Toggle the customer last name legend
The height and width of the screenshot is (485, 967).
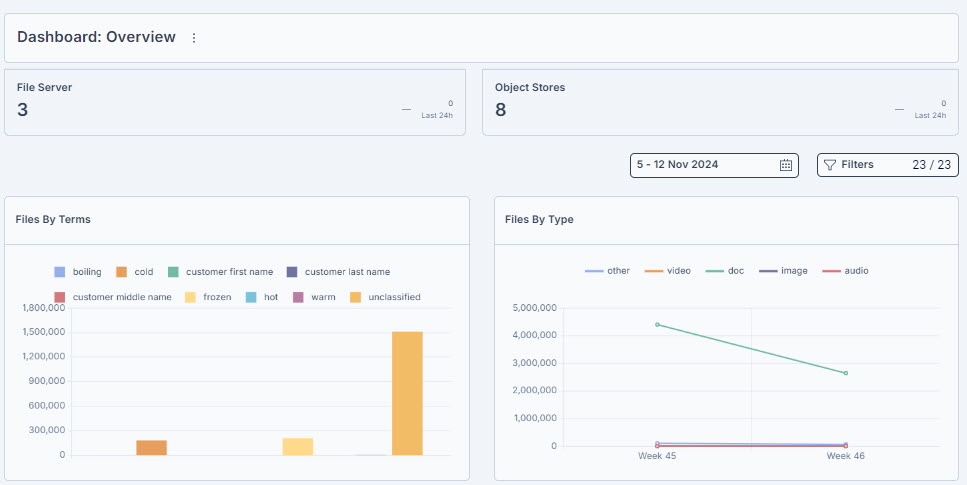[339, 272]
